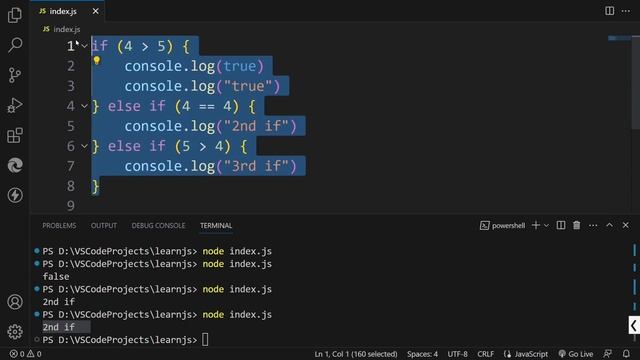Select language mode JavaScript
The height and width of the screenshot is (360, 640).
[526, 354]
